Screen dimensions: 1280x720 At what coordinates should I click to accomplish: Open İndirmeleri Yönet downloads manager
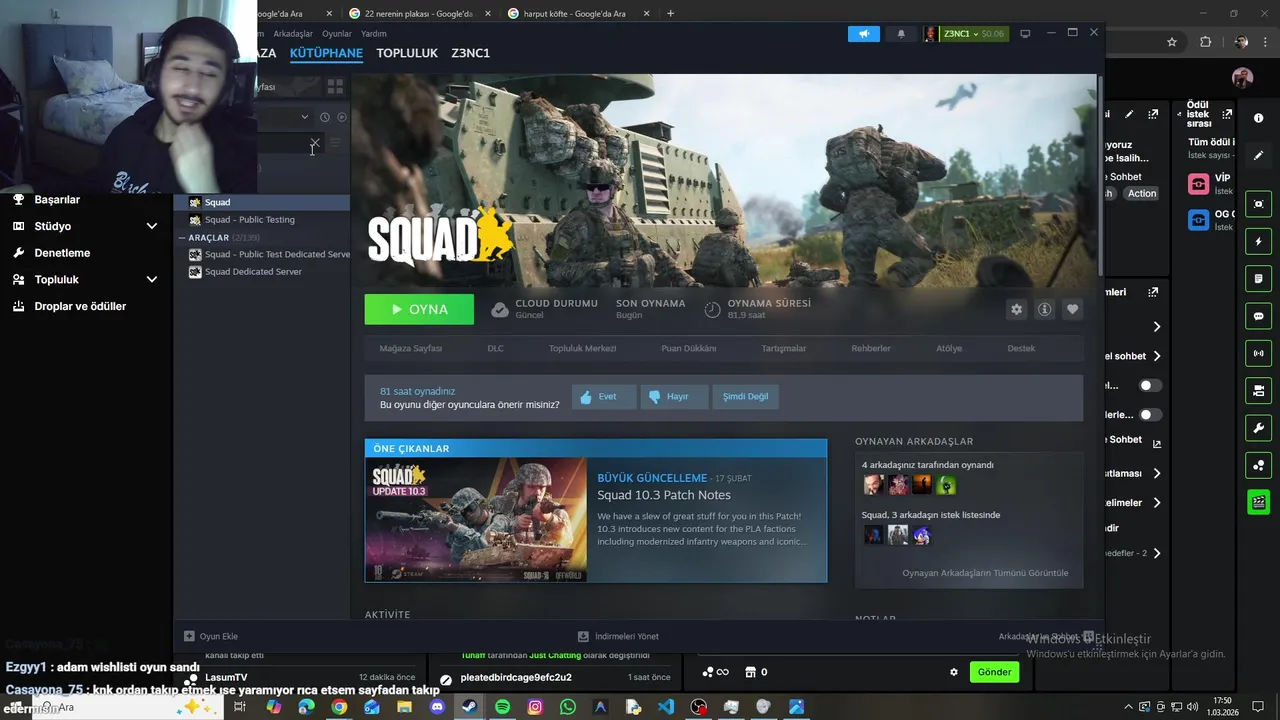(x=618, y=636)
